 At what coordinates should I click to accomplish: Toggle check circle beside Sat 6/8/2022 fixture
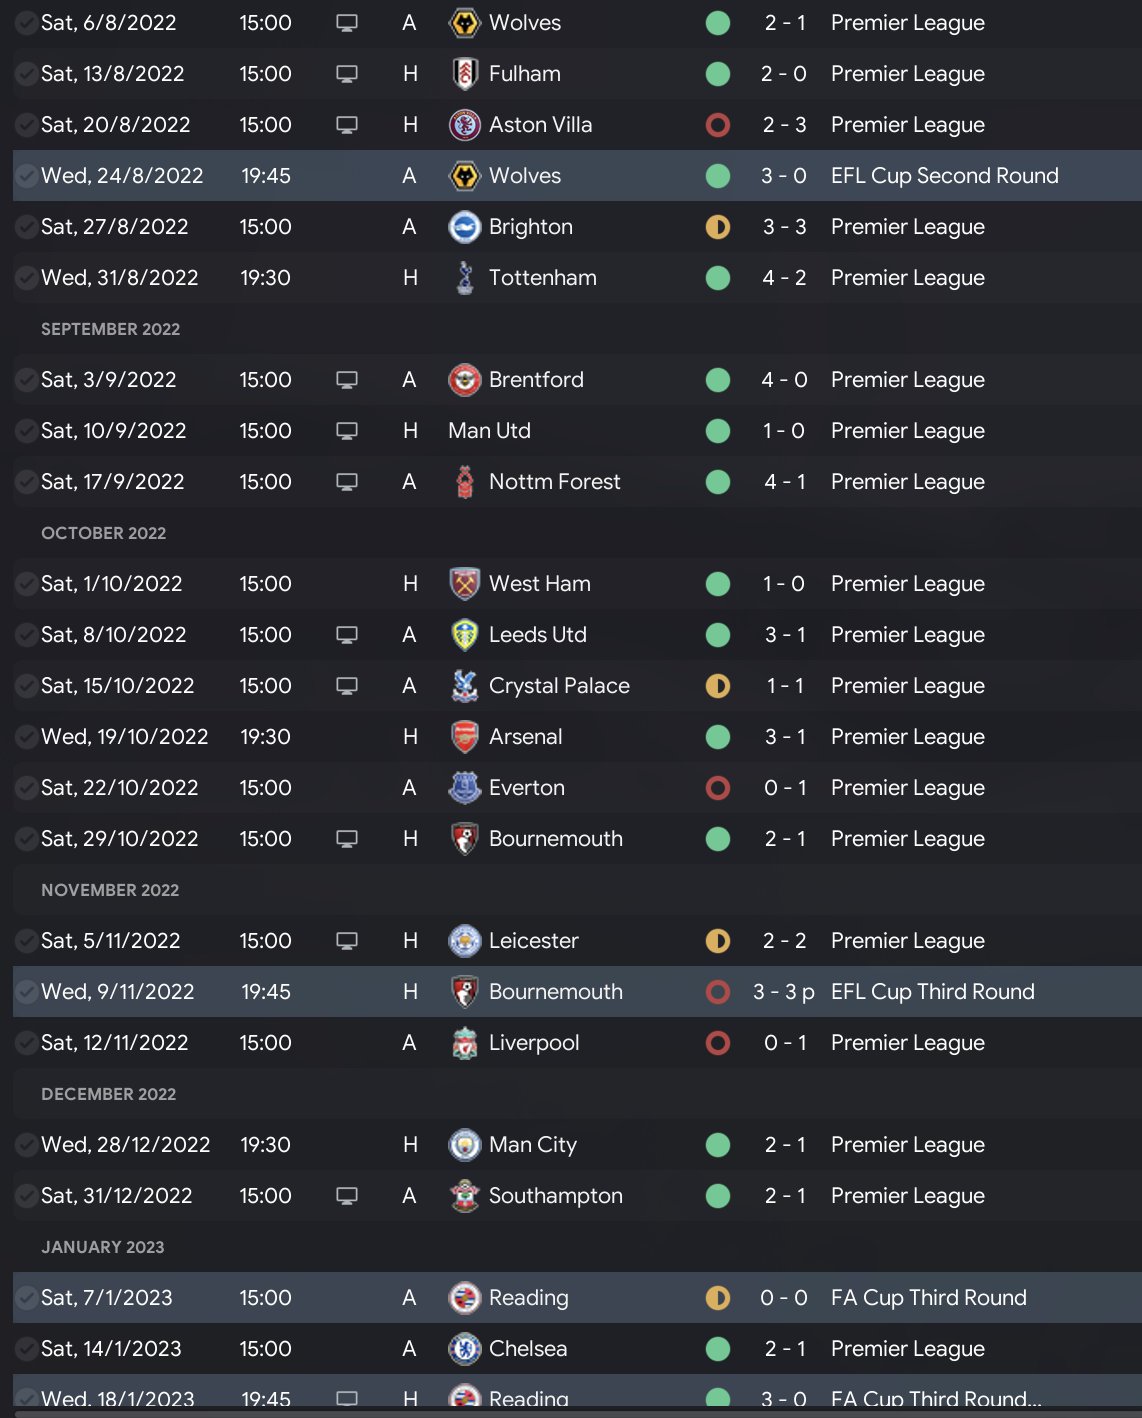[26, 23]
